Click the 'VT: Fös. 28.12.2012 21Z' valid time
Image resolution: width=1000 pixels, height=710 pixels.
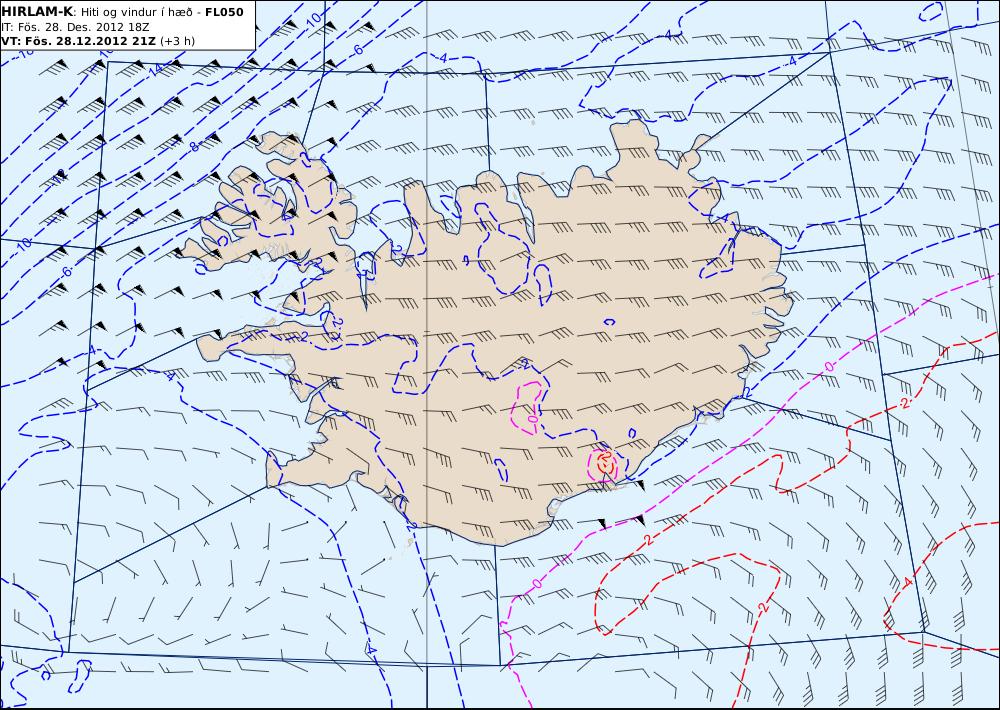tap(79, 41)
